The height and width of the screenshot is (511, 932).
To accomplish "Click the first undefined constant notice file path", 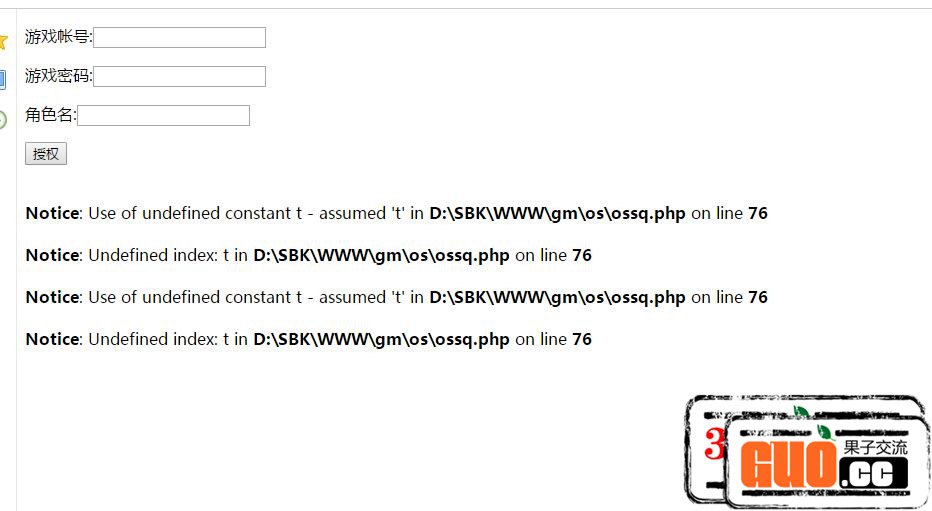I will (x=558, y=213).
